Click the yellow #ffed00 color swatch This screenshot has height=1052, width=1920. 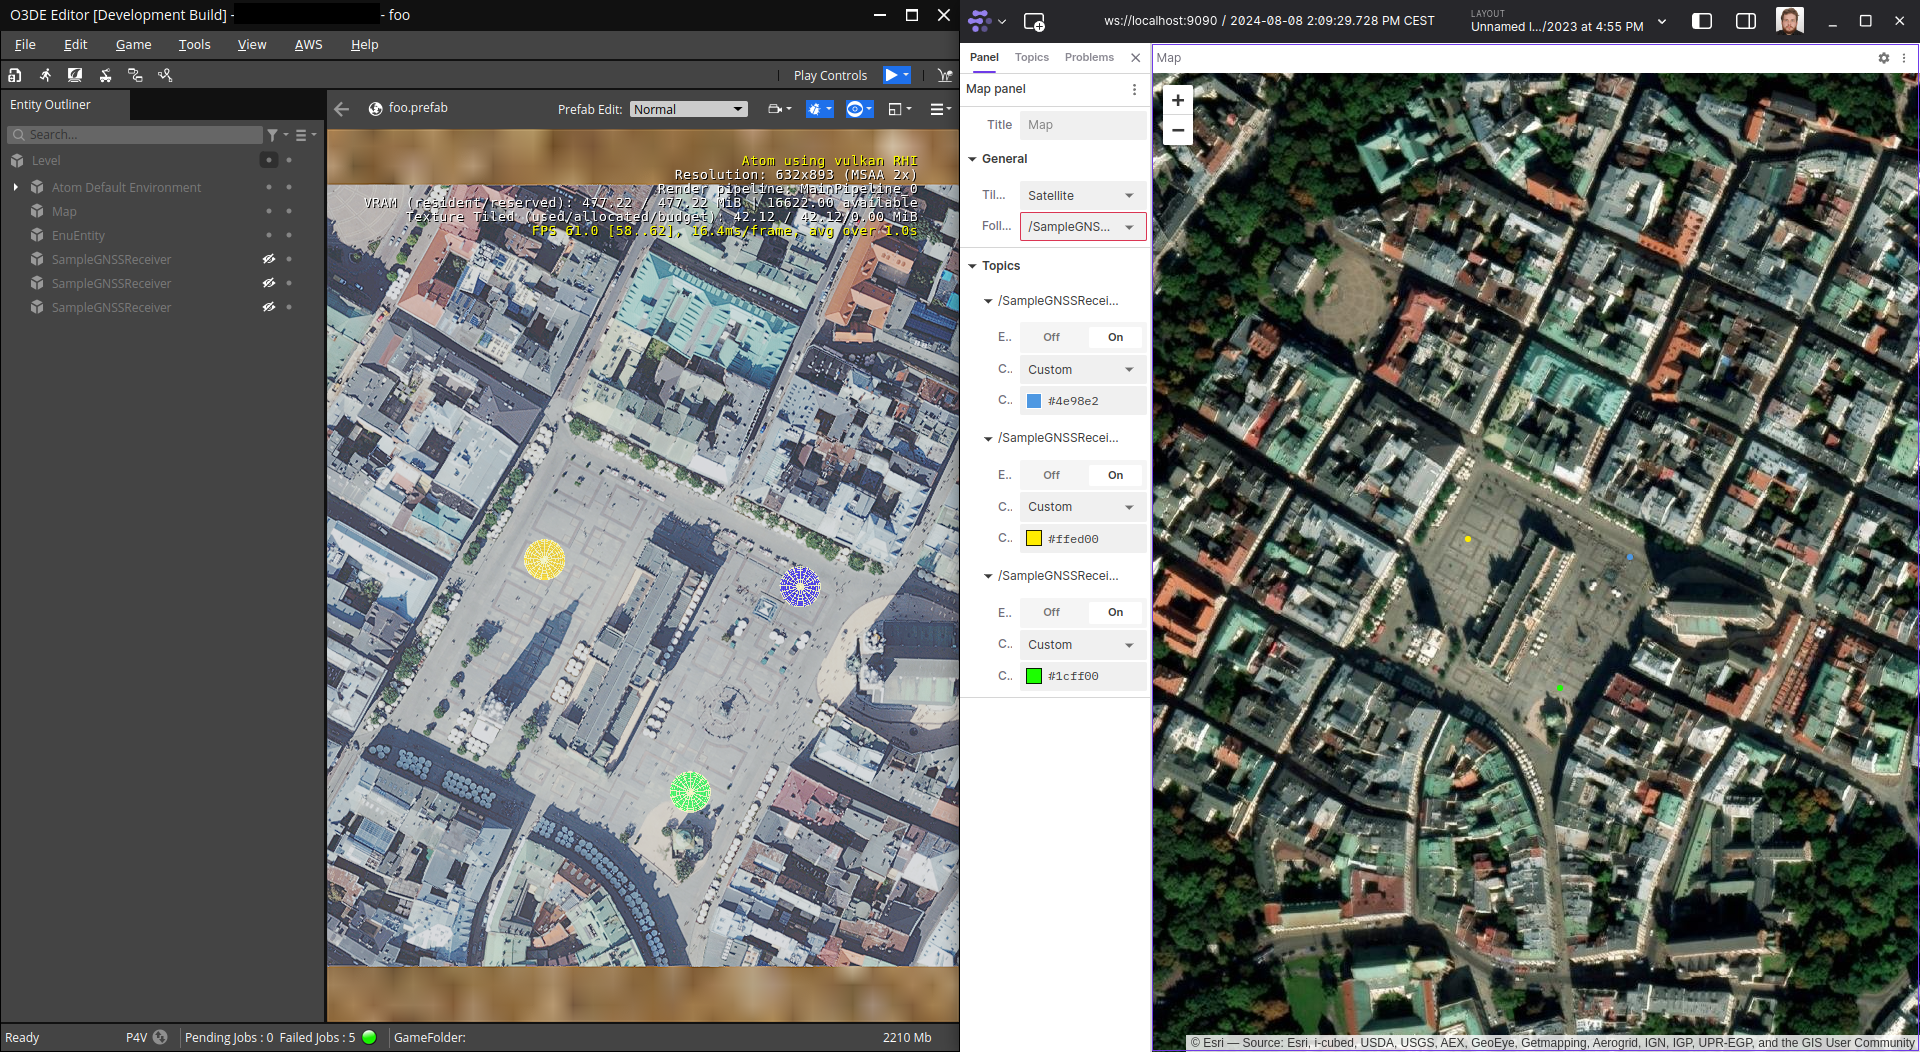[1033, 538]
